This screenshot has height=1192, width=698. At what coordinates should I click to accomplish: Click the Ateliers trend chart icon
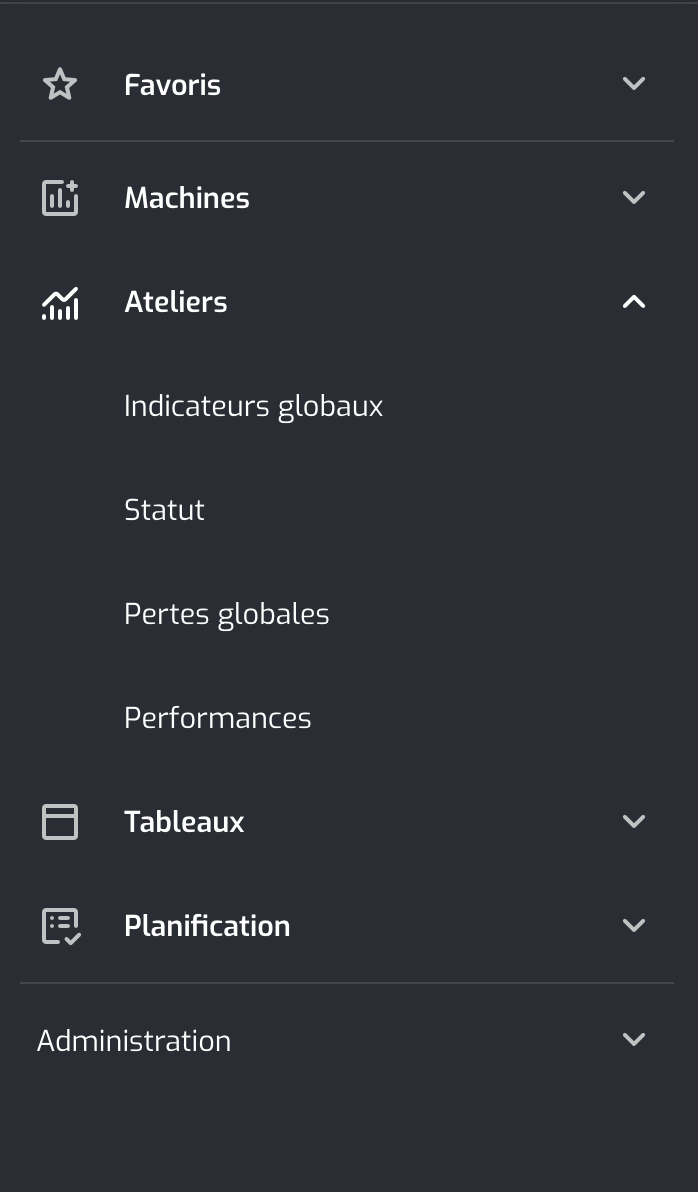[60, 303]
